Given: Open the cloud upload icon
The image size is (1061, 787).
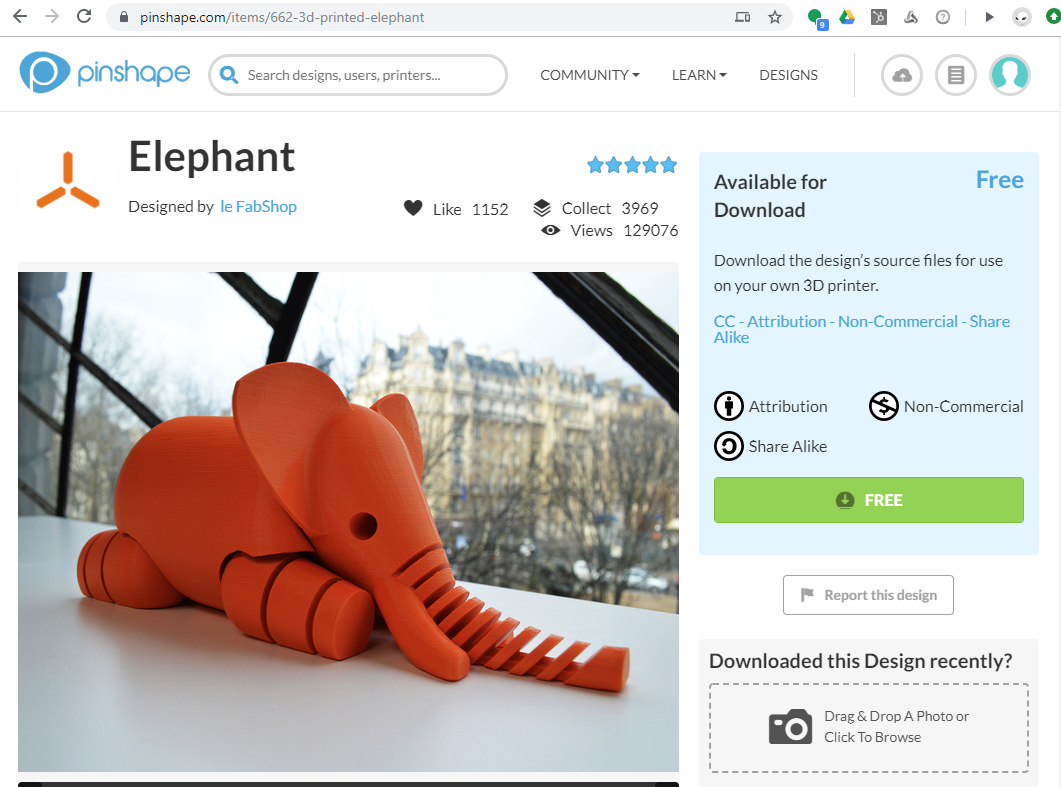Looking at the screenshot, I should pyautogui.click(x=901, y=75).
